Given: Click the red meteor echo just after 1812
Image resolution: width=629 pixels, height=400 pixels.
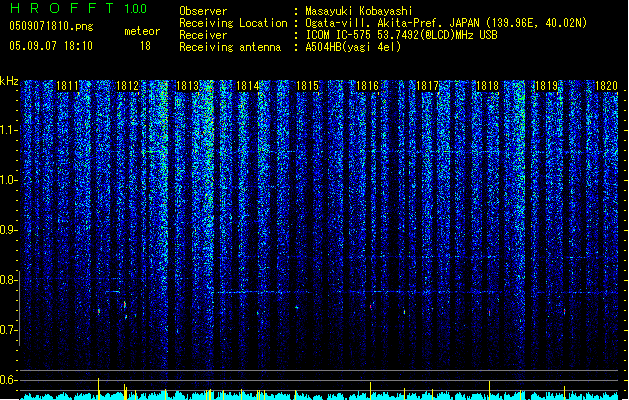Looking at the screenshot, I should point(125,305).
